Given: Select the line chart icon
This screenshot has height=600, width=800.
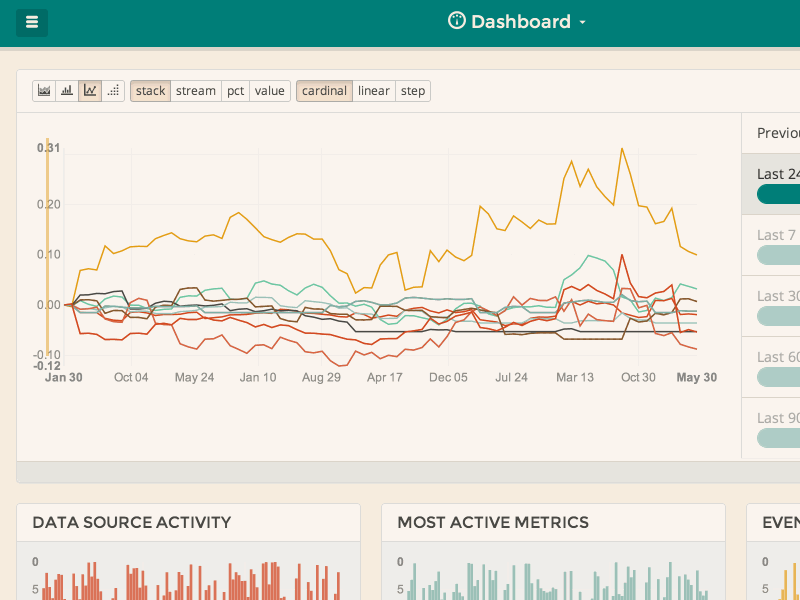Looking at the screenshot, I should coord(91,90).
